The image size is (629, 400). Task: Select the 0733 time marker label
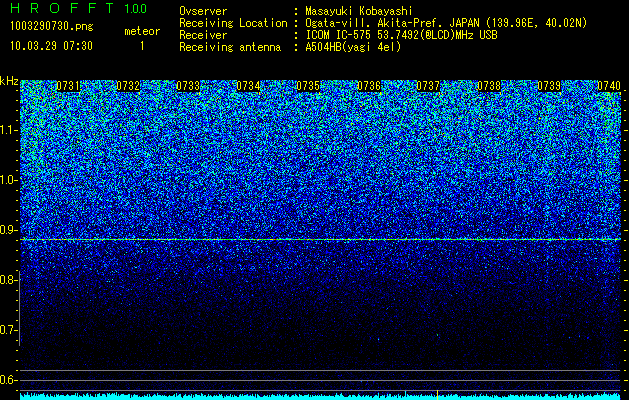click(188, 86)
